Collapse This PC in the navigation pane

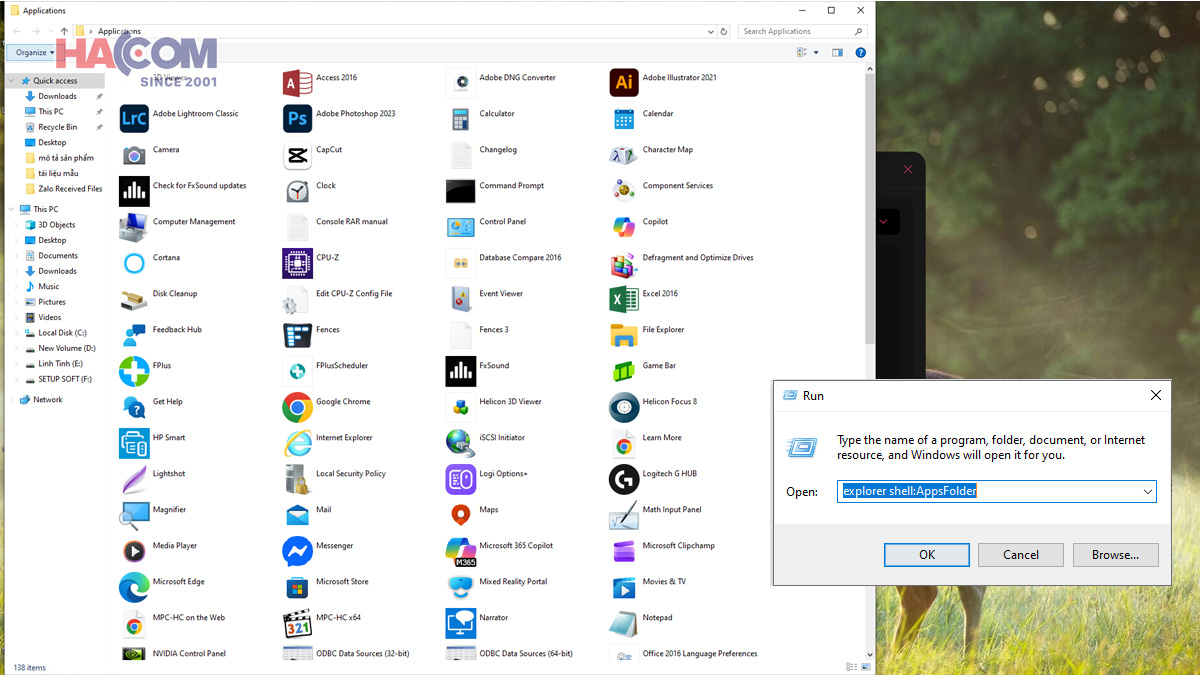point(12,209)
